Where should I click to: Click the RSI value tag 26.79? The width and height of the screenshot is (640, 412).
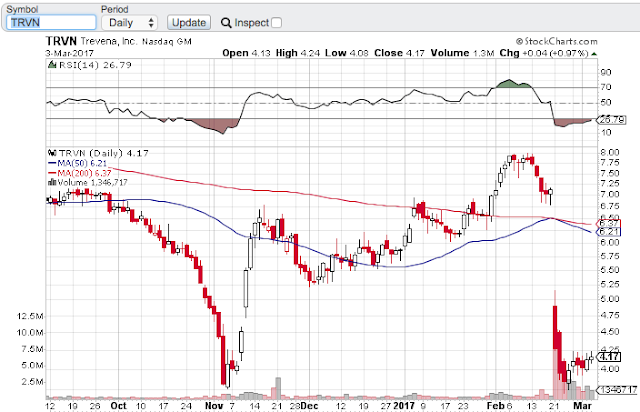[611, 120]
